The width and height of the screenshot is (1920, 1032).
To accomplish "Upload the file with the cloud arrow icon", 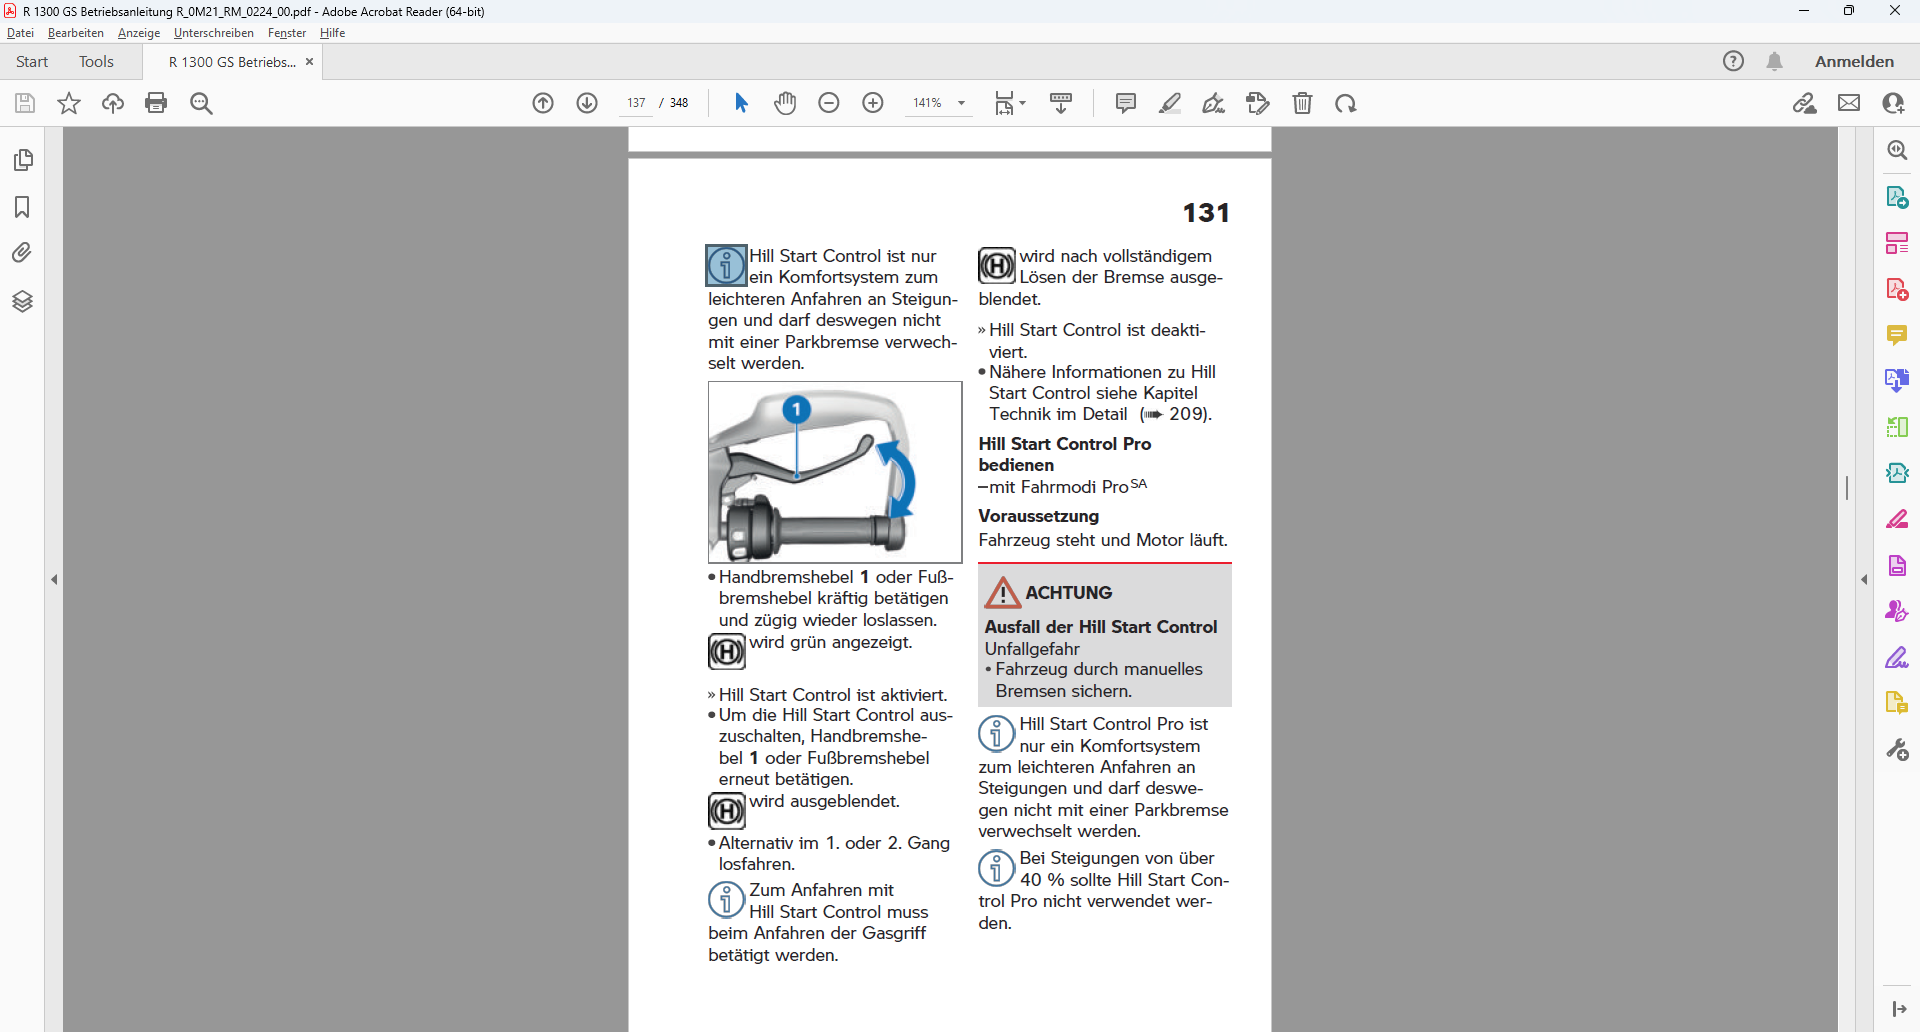I will (113, 103).
